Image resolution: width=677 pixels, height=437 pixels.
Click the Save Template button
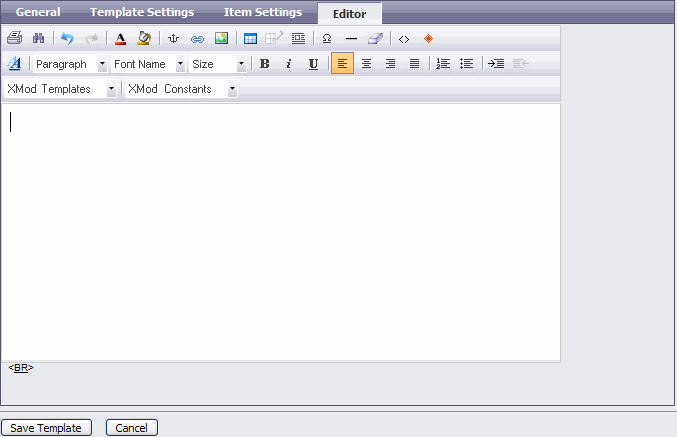[46, 428]
